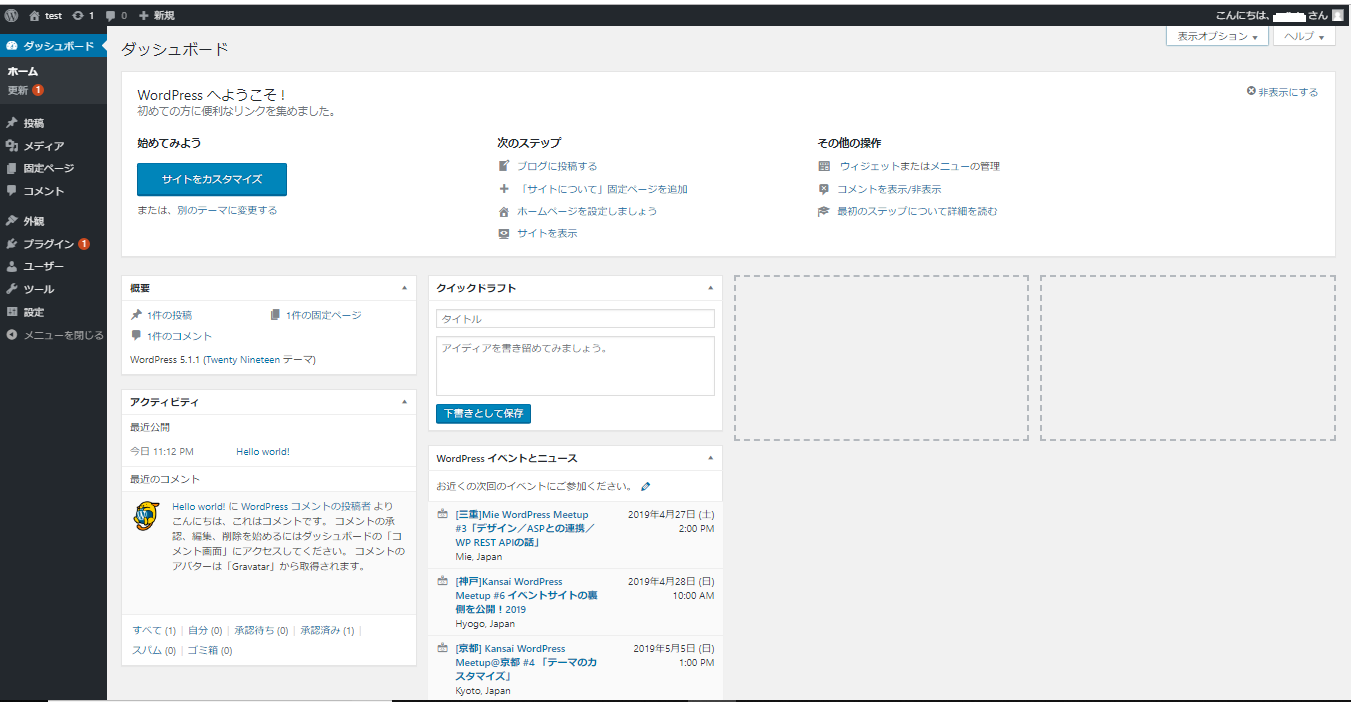The height and width of the screenshot is (702, 1351).
Task: Click the plus icon by 「サイトについて」固定ページを追加
Action: pyautogui.click(x=504, y=189)
